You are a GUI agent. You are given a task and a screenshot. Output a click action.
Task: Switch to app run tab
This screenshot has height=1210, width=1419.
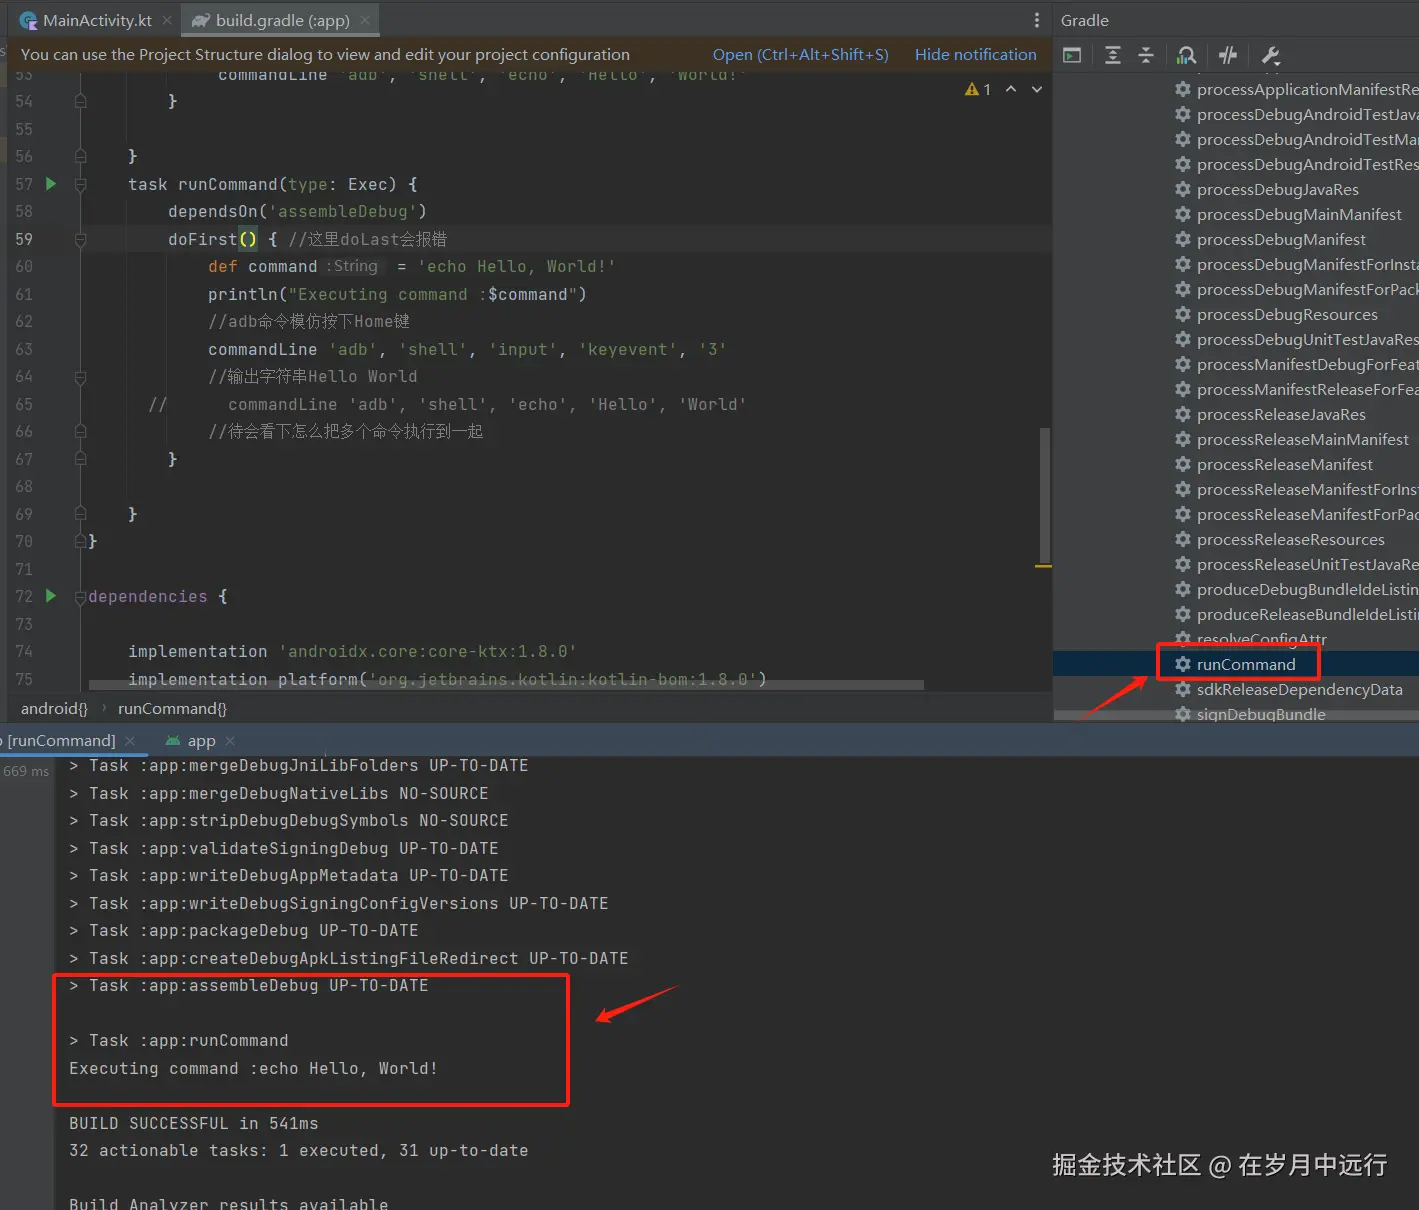pyautogui.click(x=201, y=741)
